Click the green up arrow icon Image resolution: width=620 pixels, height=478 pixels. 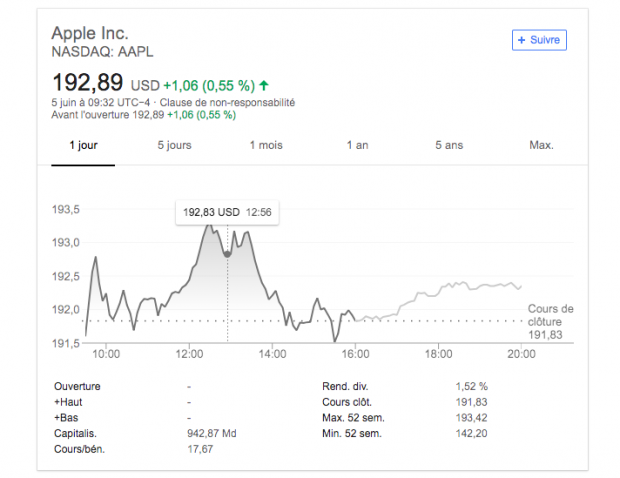pyautogui.click(x=264, y=85)
